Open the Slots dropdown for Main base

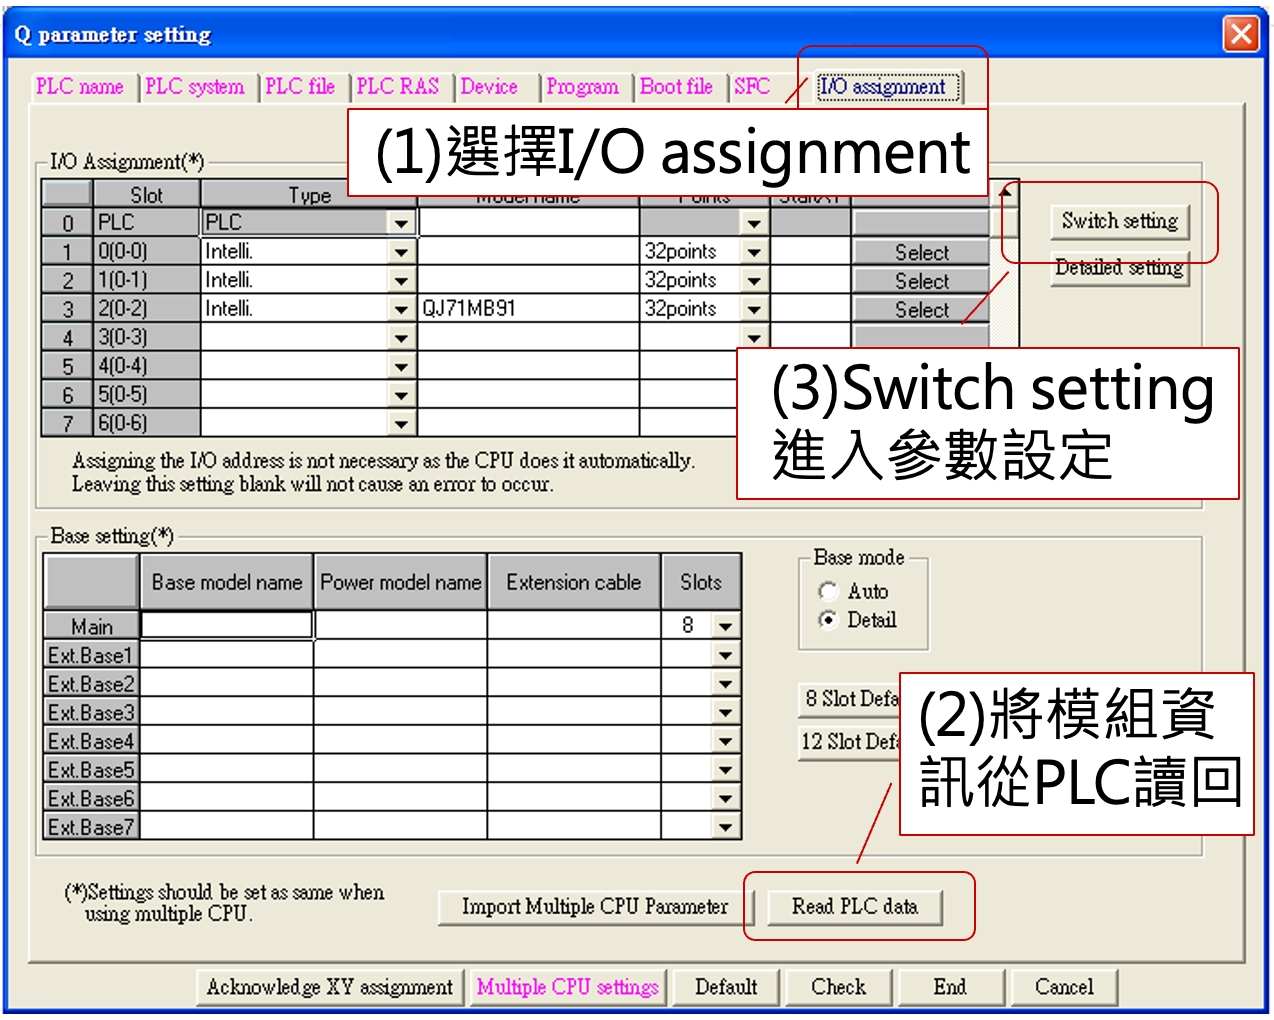click(x=724, y=624)
